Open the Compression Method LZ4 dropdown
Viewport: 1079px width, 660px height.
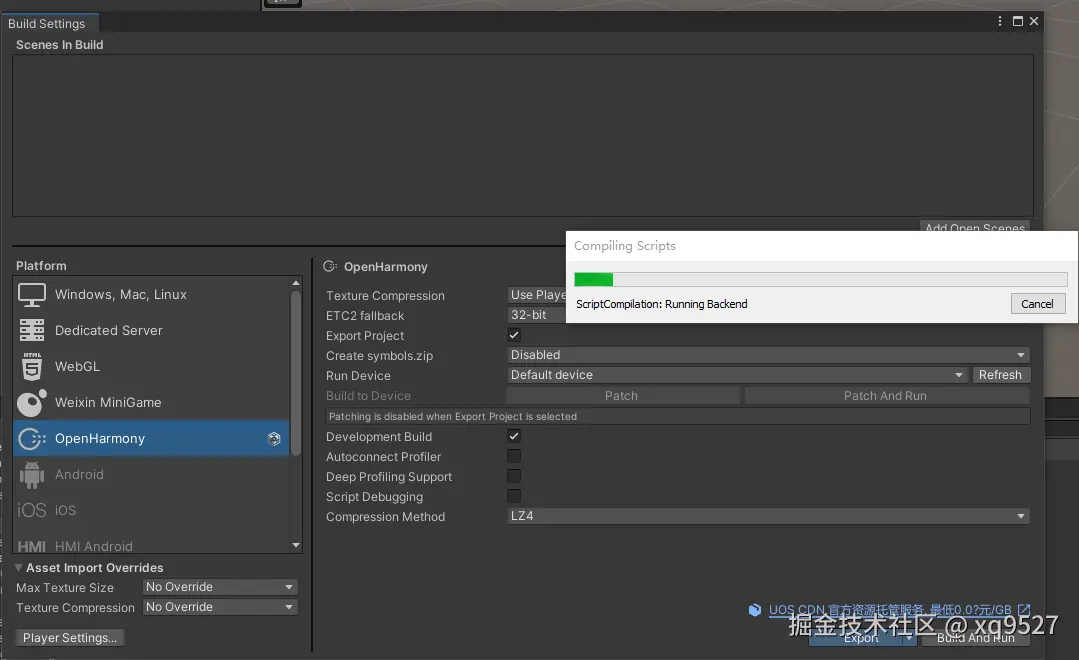(x=768, y=516)
